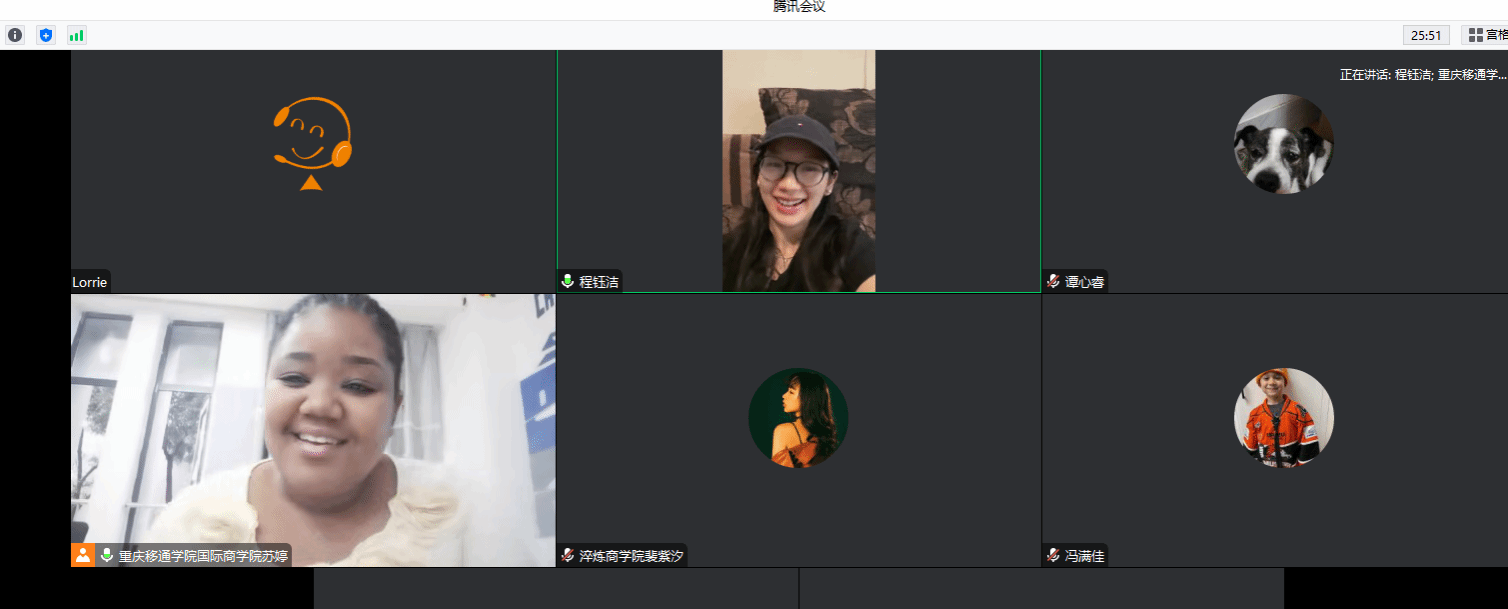Click the green mic icon beside 重庆移通学院国际商学院苏婷
Screen dimensions: 1508x609
tap(107, 555)
